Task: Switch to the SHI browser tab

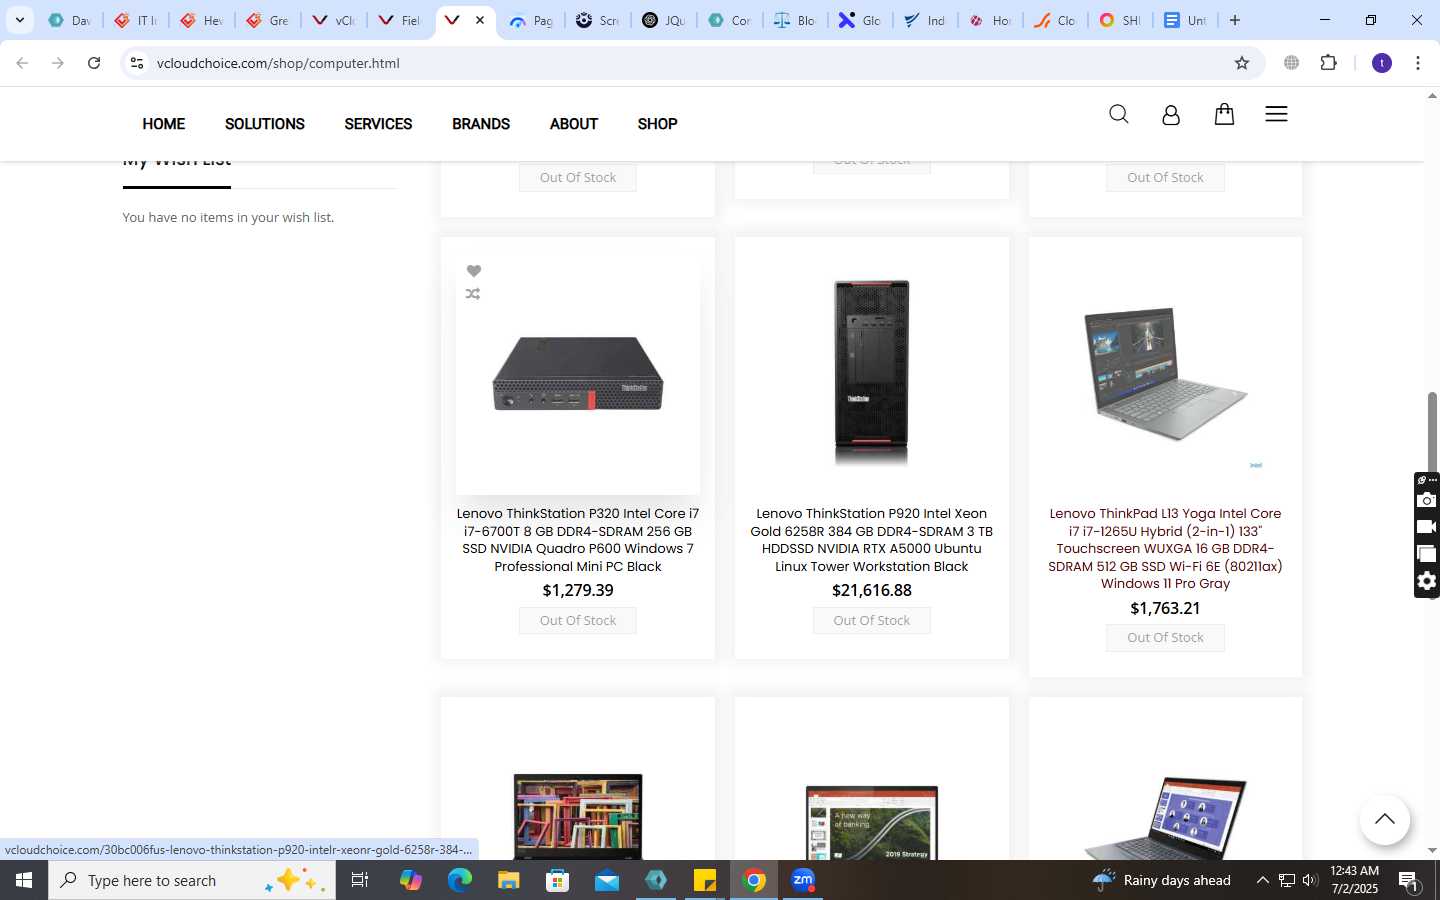Action: coord(1120,20)
